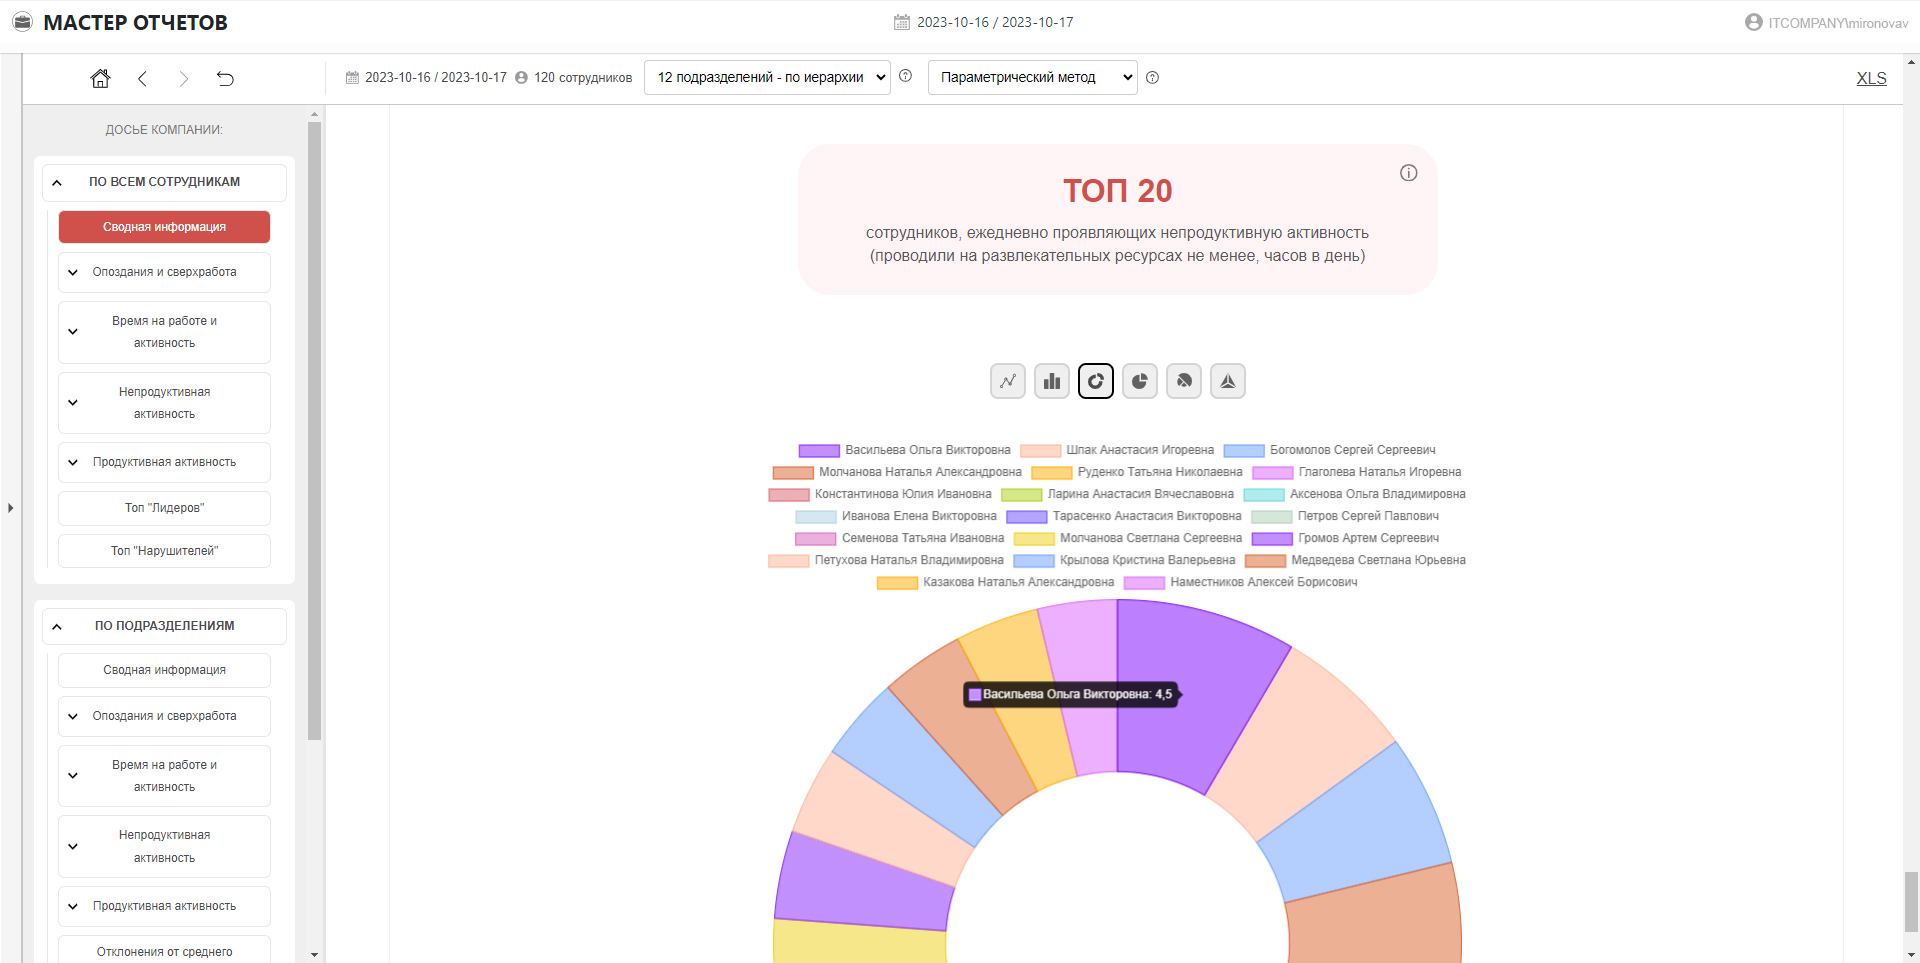Switch to radar chart view
Screen dimensions: 1920x963
[x=1227, y=381]
